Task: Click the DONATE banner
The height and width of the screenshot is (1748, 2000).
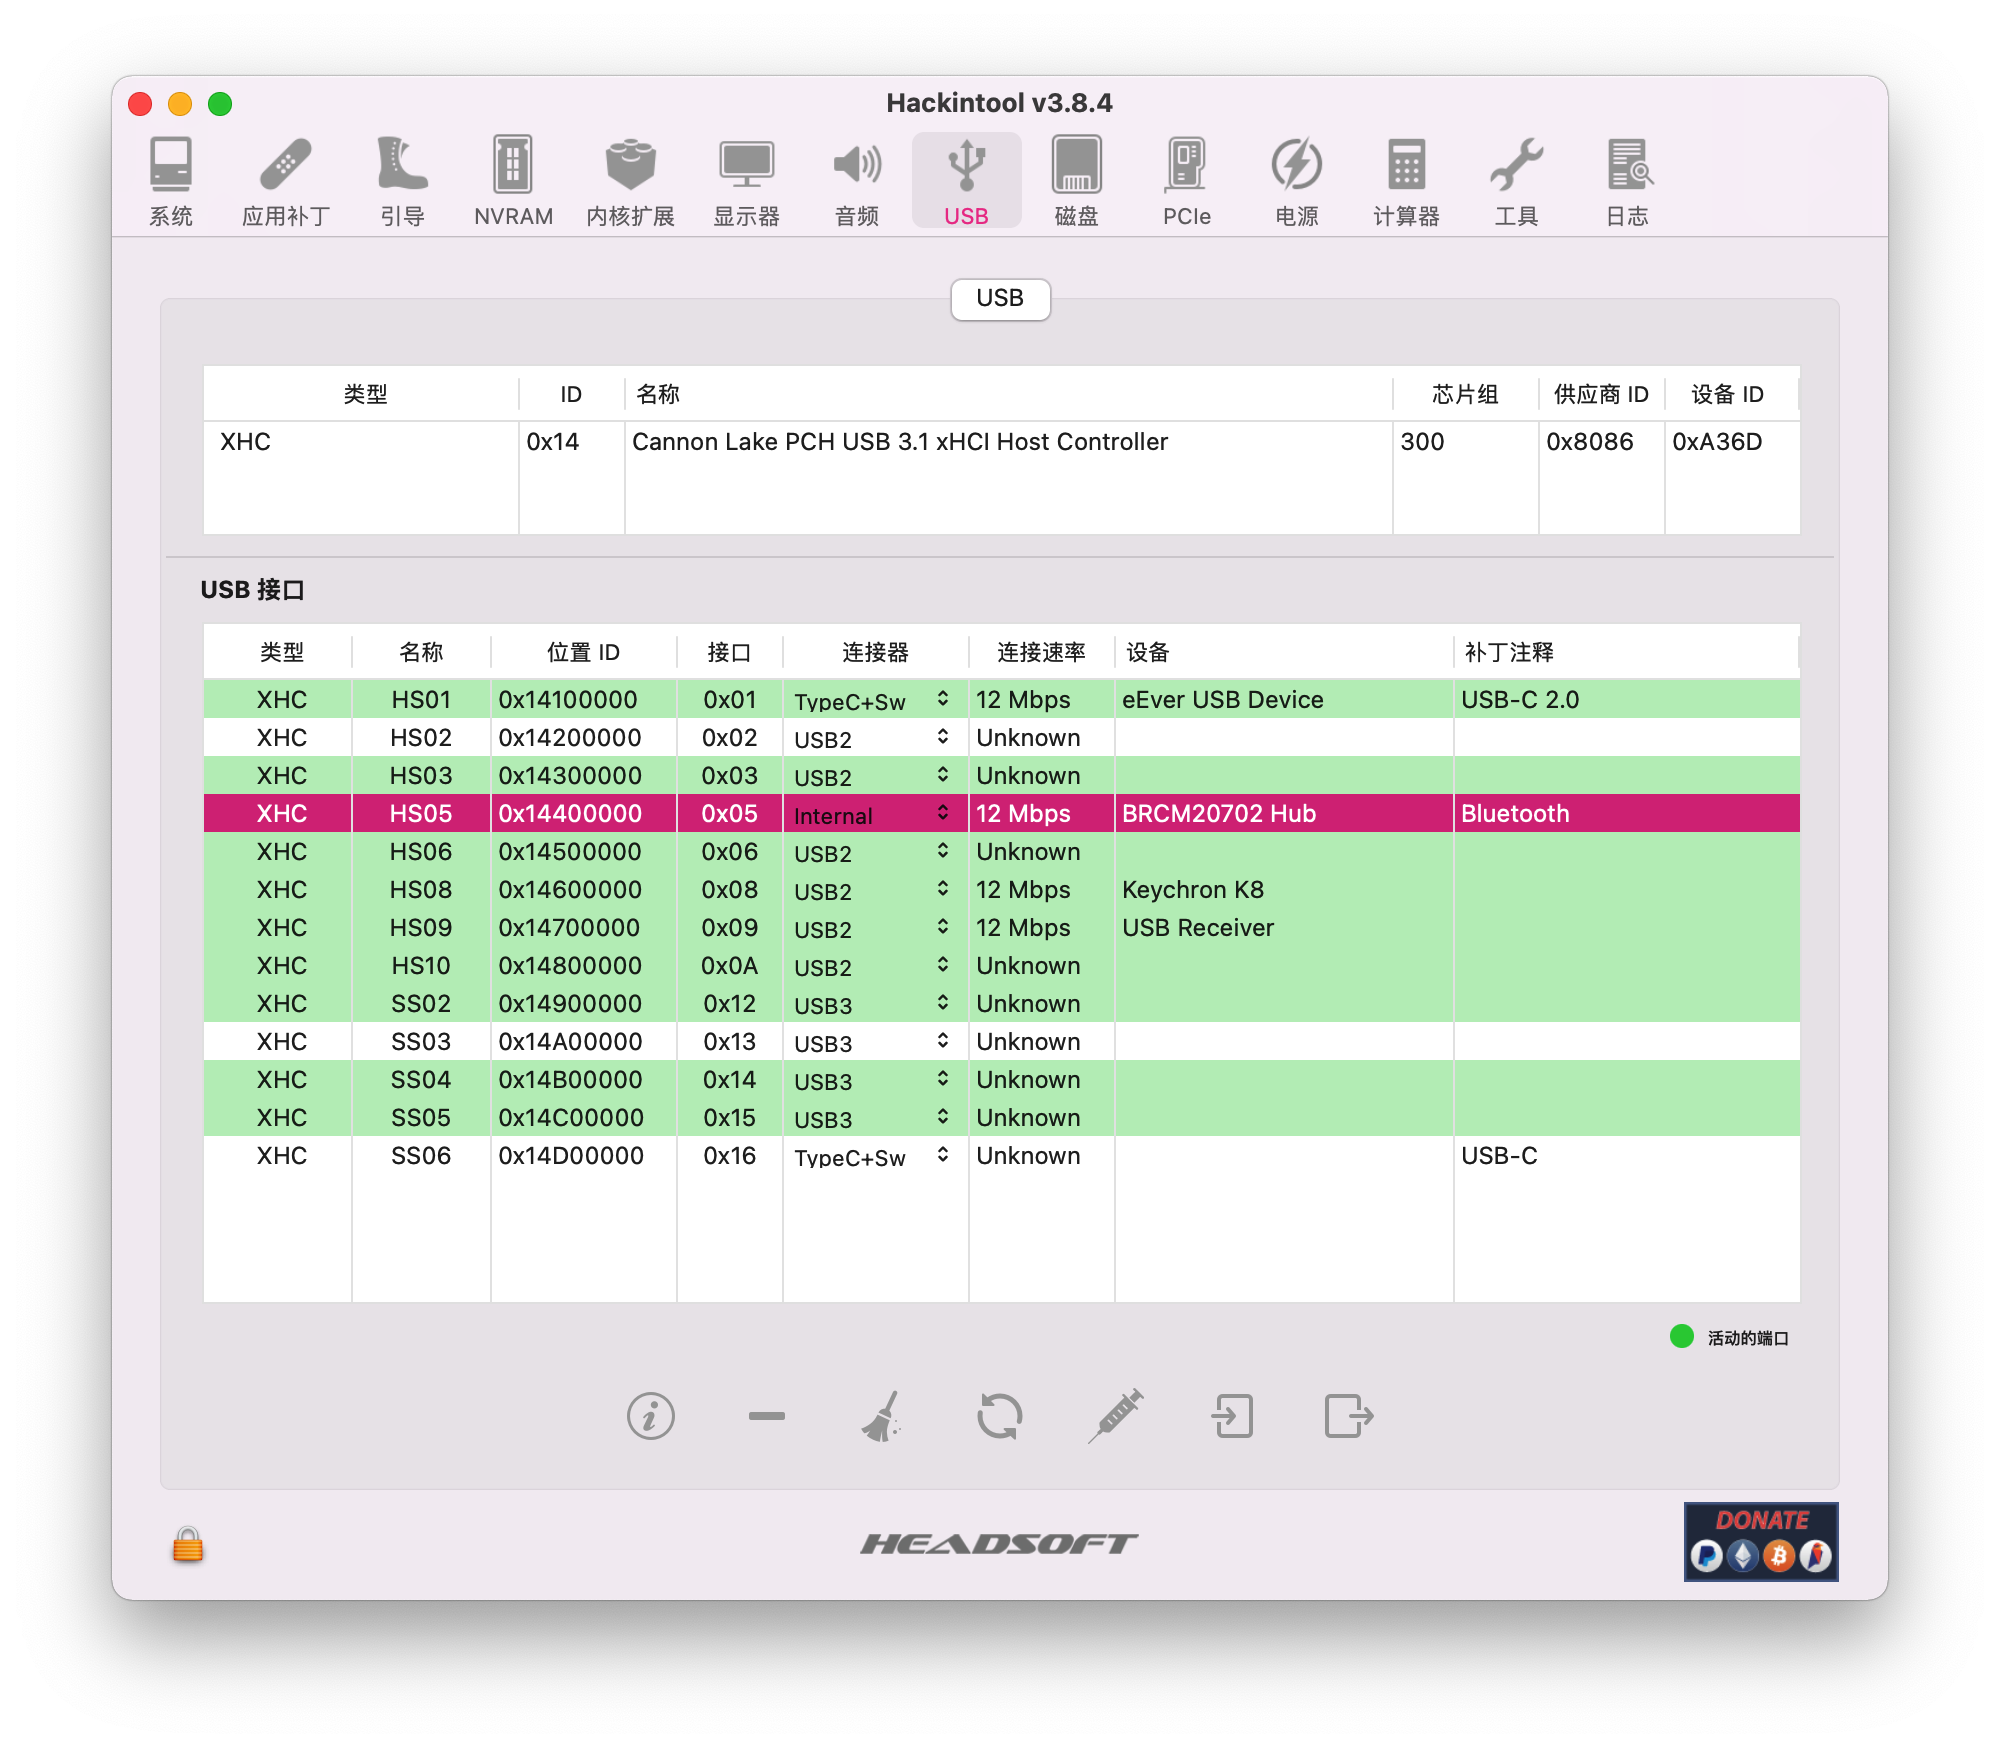Action: [1761, 1541]
